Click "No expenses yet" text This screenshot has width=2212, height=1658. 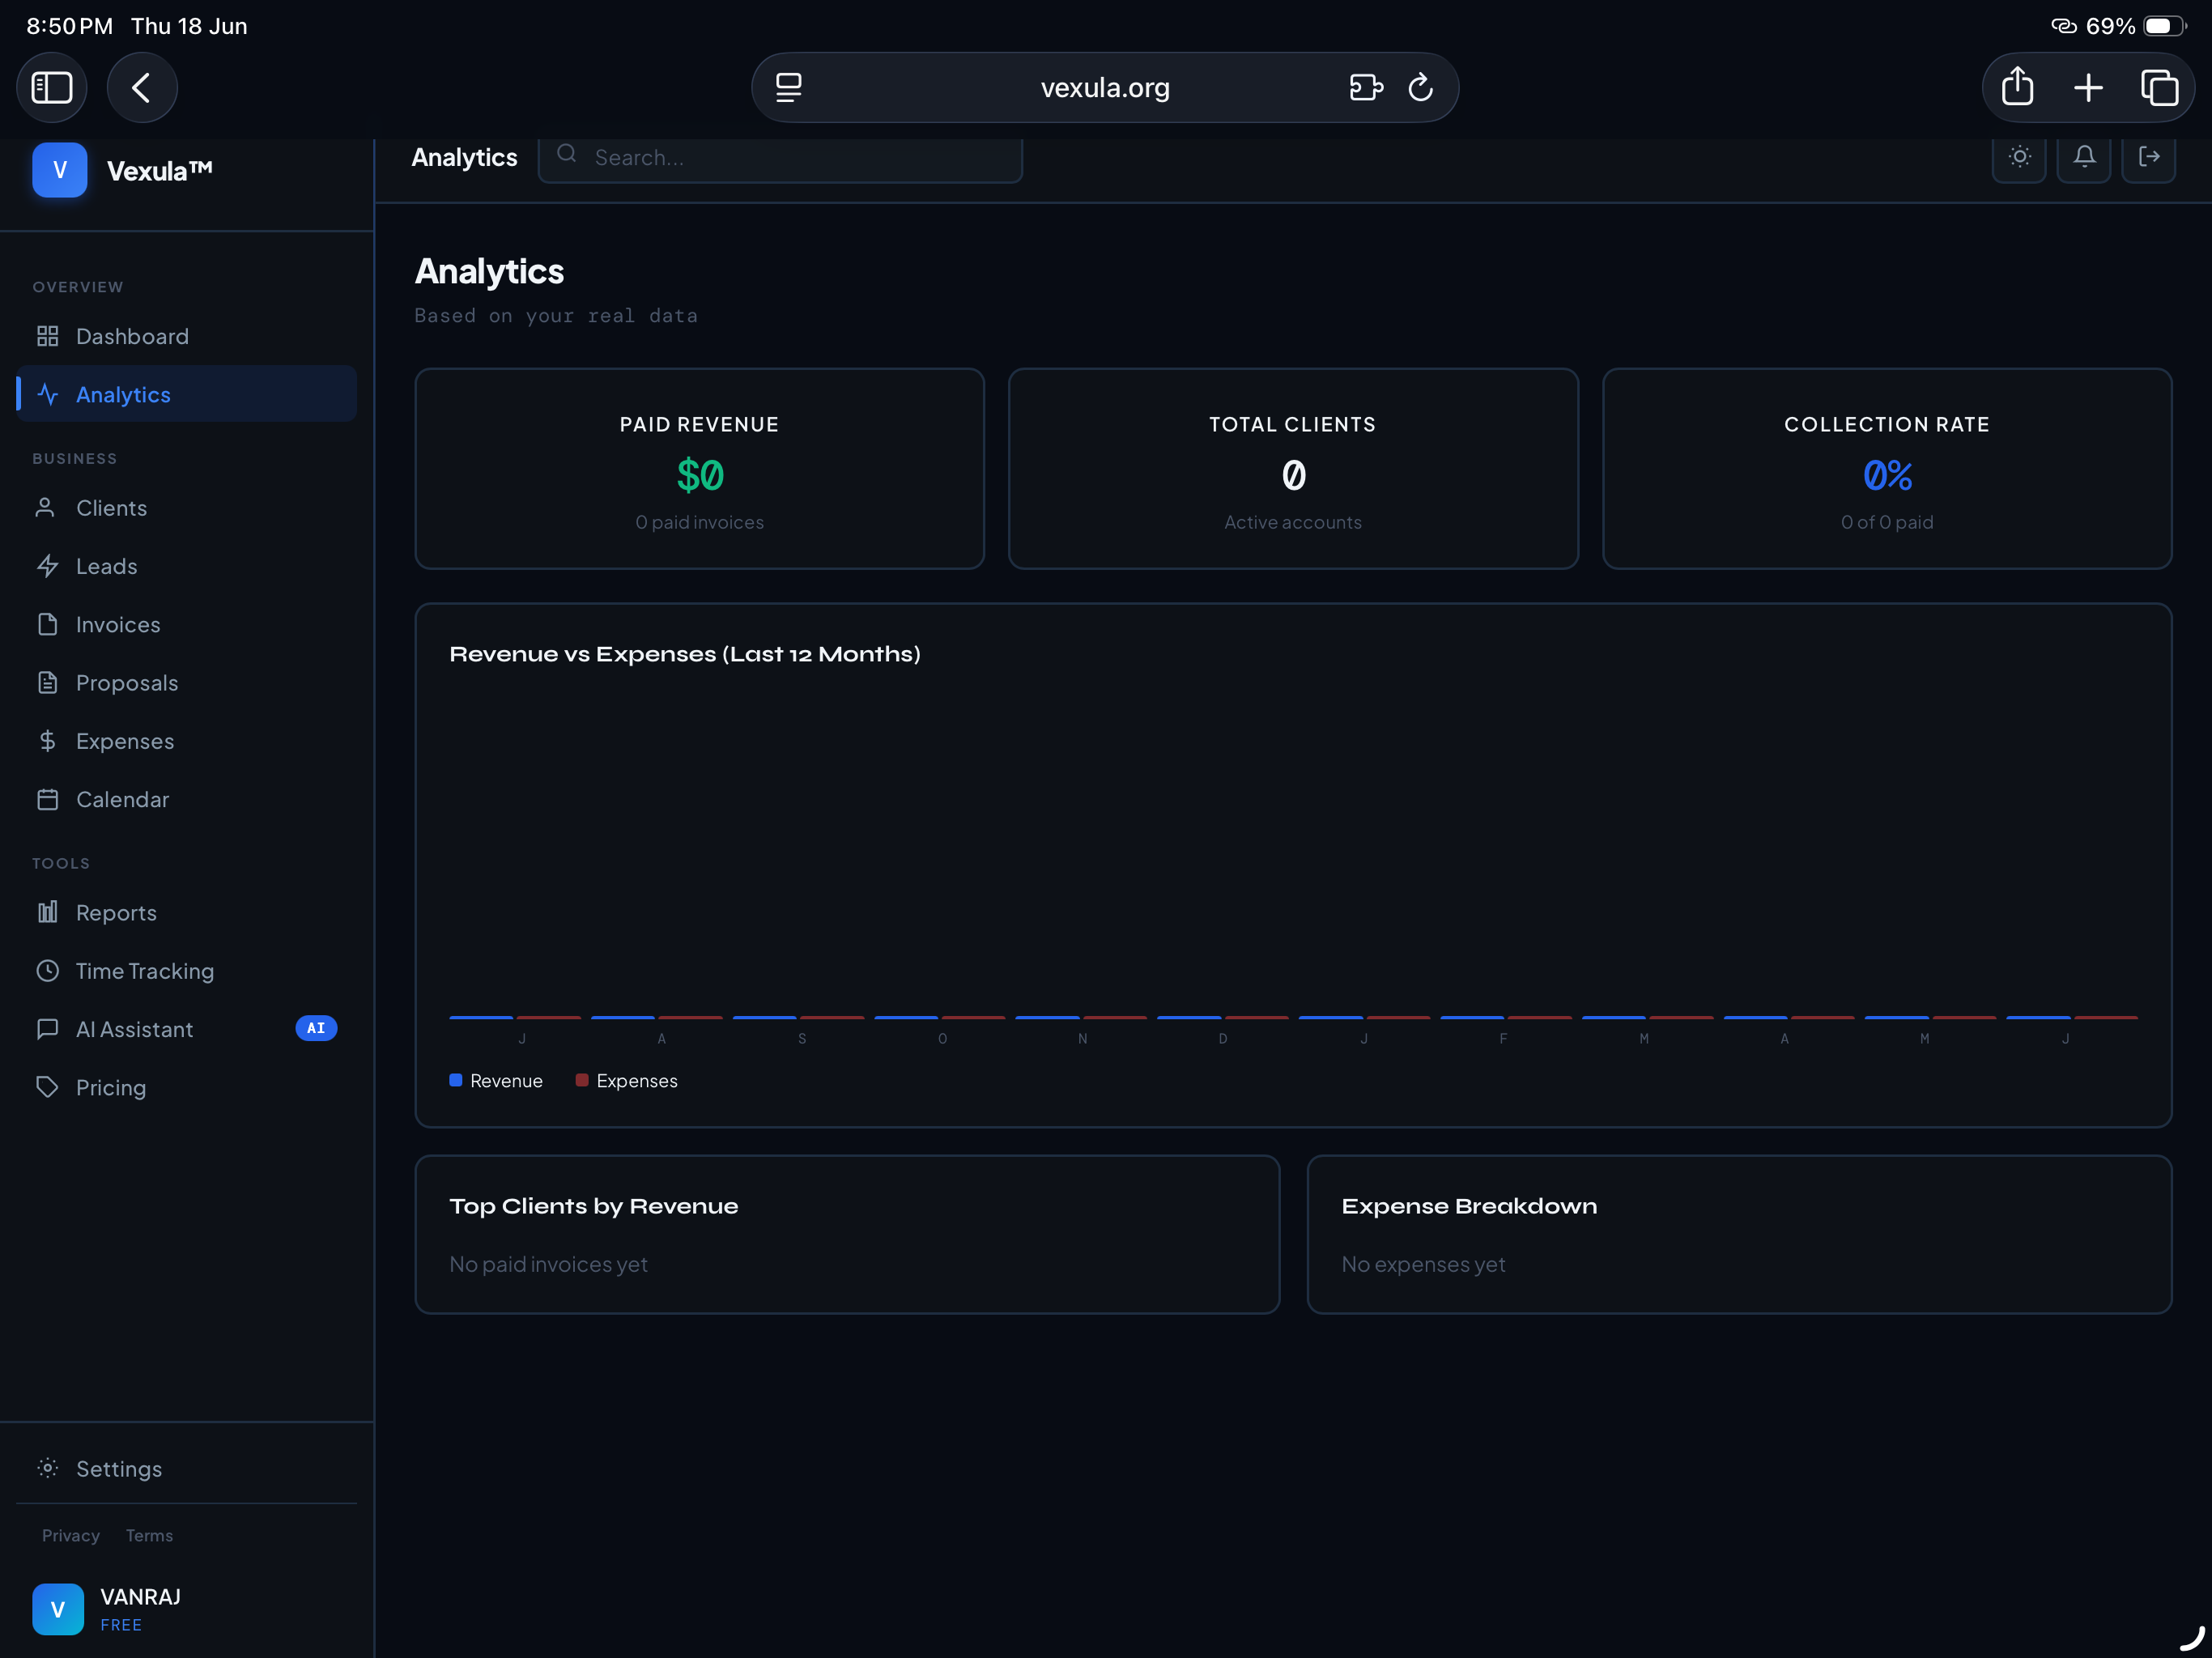(x=1423, y=1264)
